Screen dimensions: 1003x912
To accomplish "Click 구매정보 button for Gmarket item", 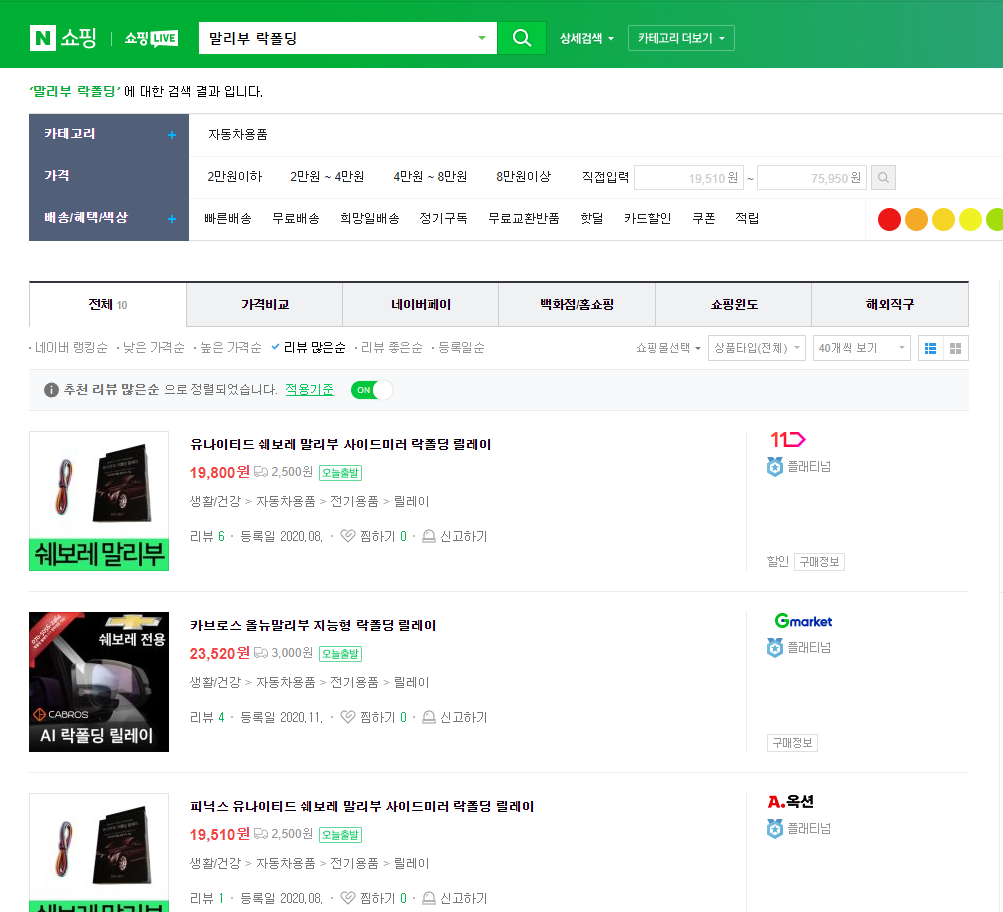I will [x=792, y=743].
